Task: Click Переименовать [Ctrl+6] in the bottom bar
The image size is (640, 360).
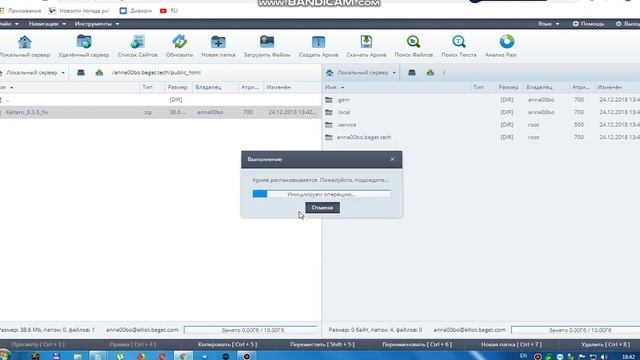Action: click(417, 344)
